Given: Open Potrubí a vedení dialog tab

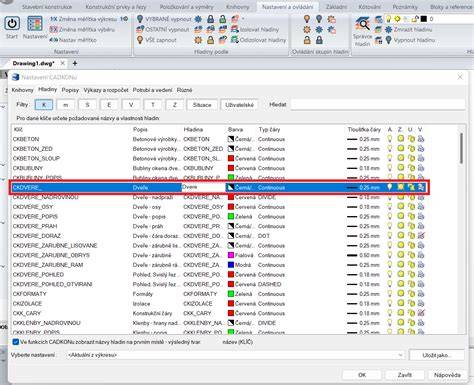Looking at the screenshot, I should point(152,90).
